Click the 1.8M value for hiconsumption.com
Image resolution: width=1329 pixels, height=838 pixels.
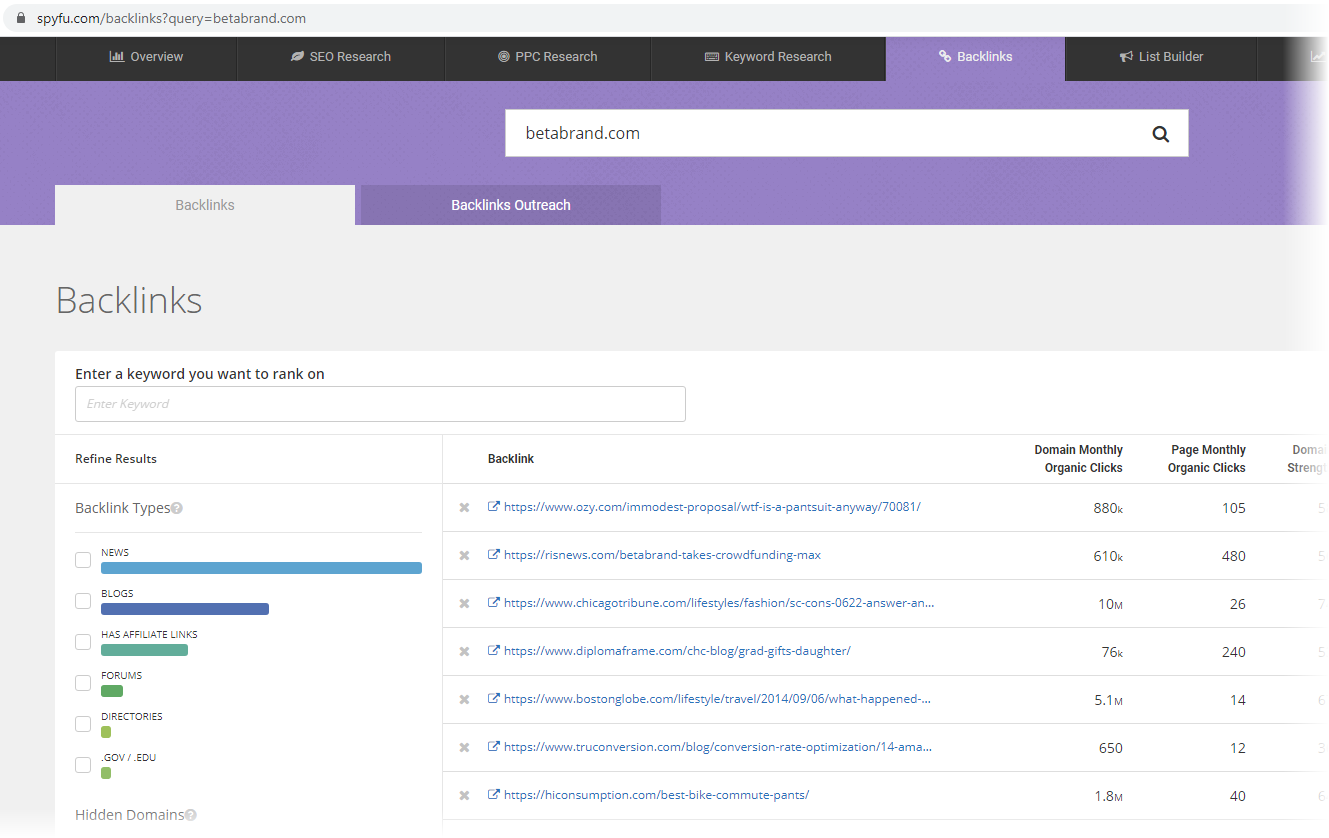coord(1108,796)
